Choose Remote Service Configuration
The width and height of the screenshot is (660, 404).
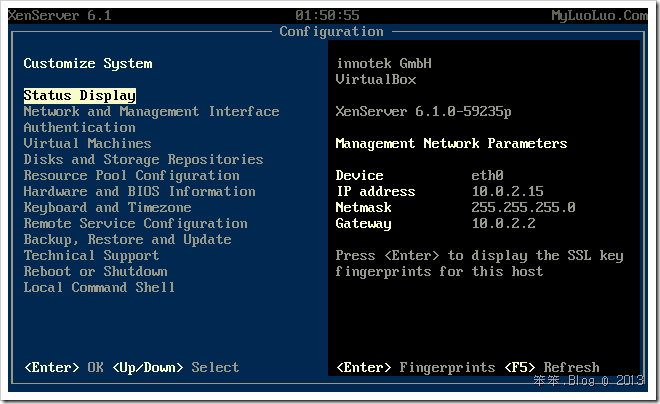click(136, 223)
